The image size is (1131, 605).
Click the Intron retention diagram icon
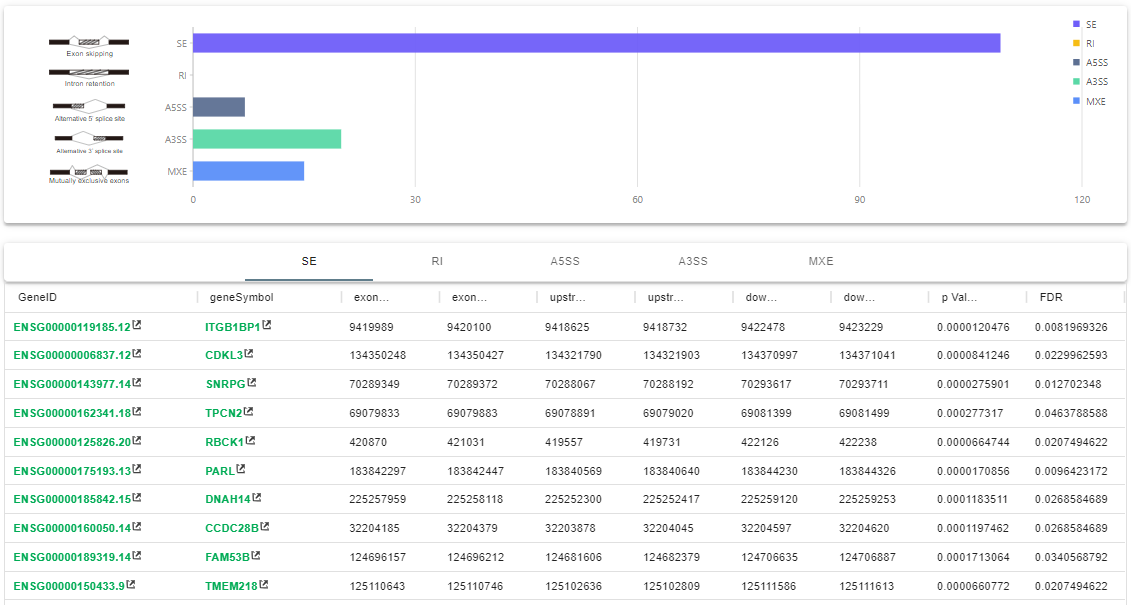pyautogui.click(x=89, y=73)
